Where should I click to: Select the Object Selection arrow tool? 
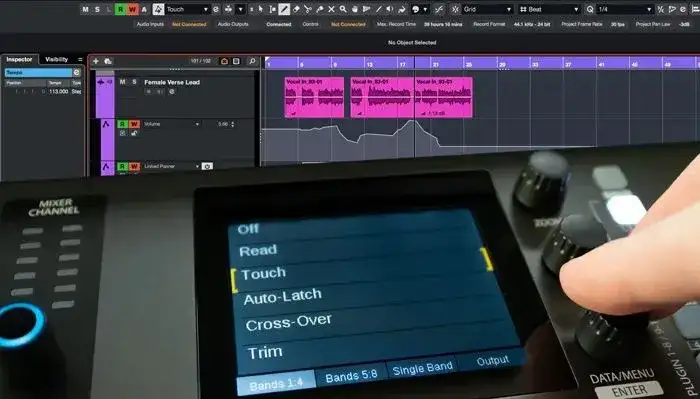click(x=261, y=9)
